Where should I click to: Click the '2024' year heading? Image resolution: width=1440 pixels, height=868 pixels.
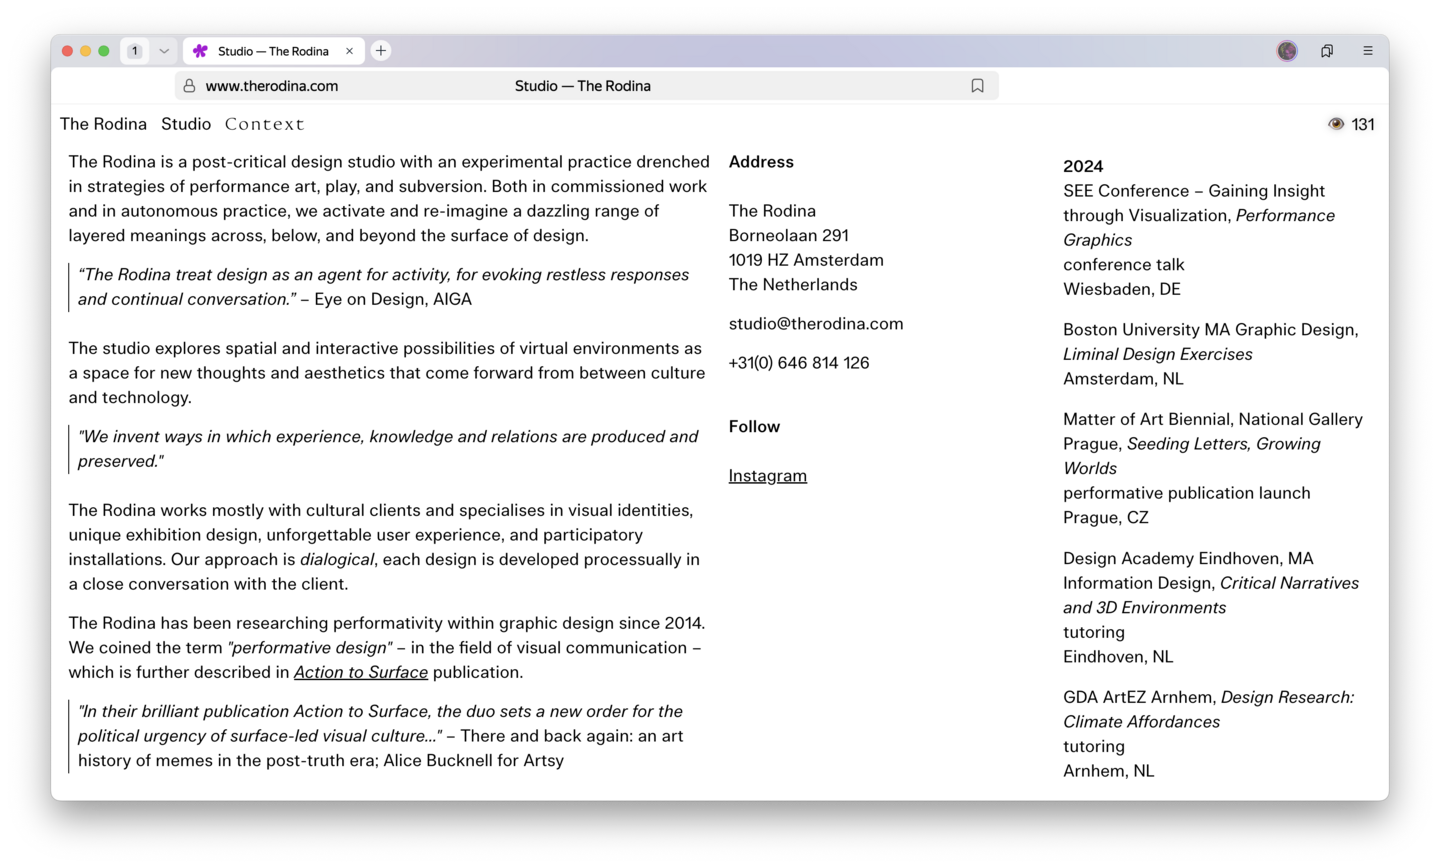(1083, 166)
